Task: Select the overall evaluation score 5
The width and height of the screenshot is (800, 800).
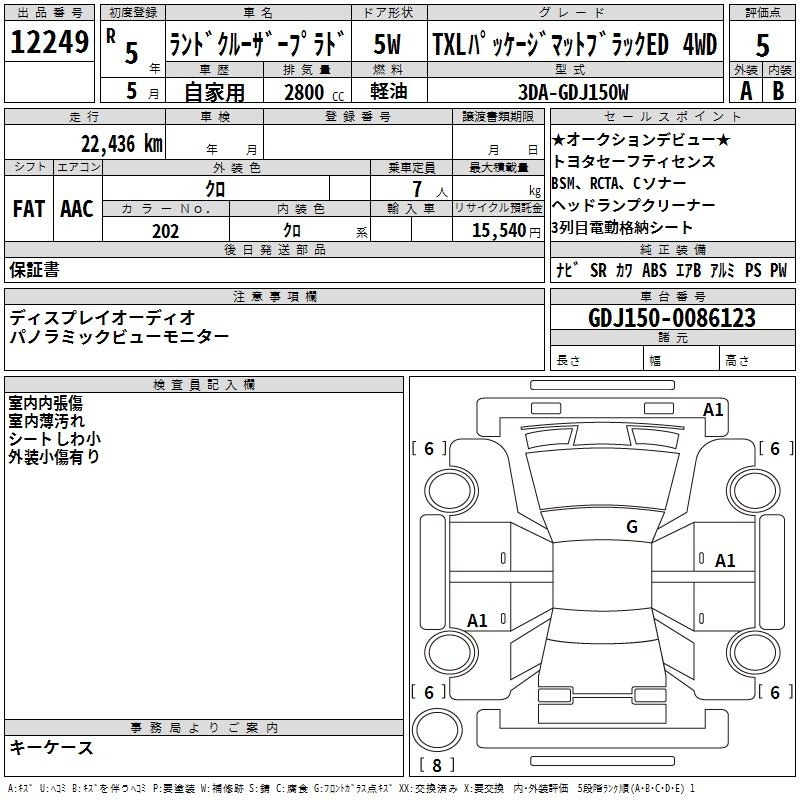Action: pos(762,45)
